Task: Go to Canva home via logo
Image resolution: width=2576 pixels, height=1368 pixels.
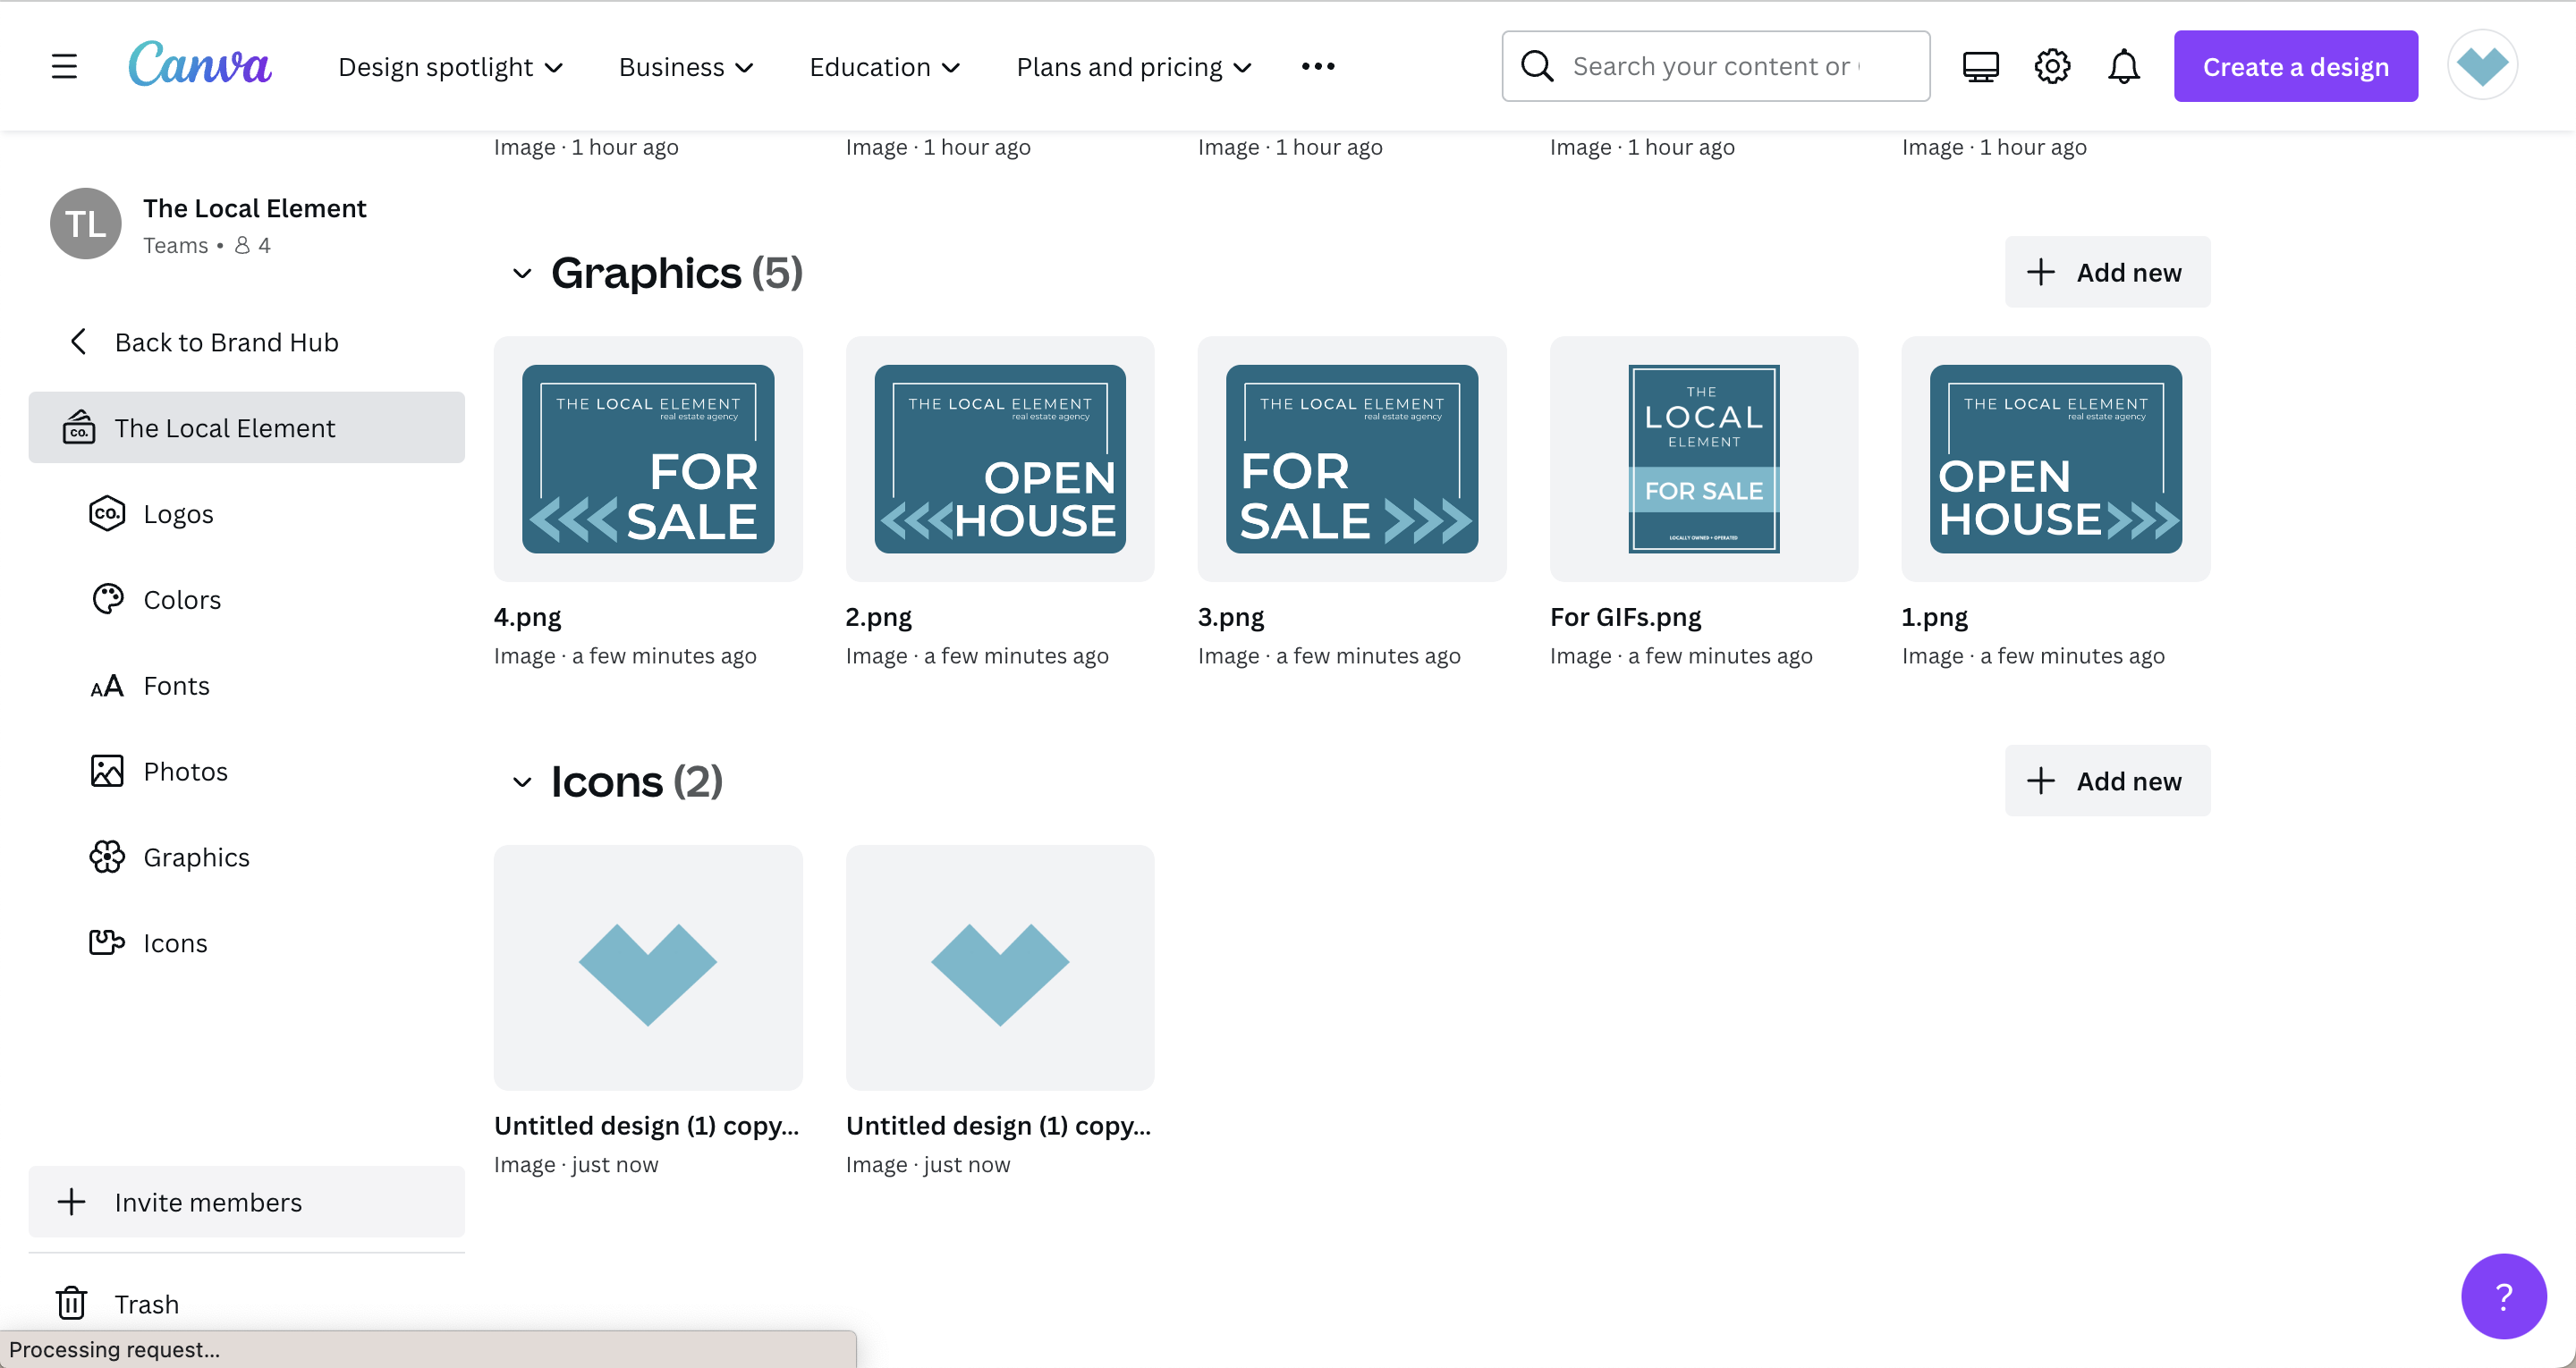Action: [200, 65]
